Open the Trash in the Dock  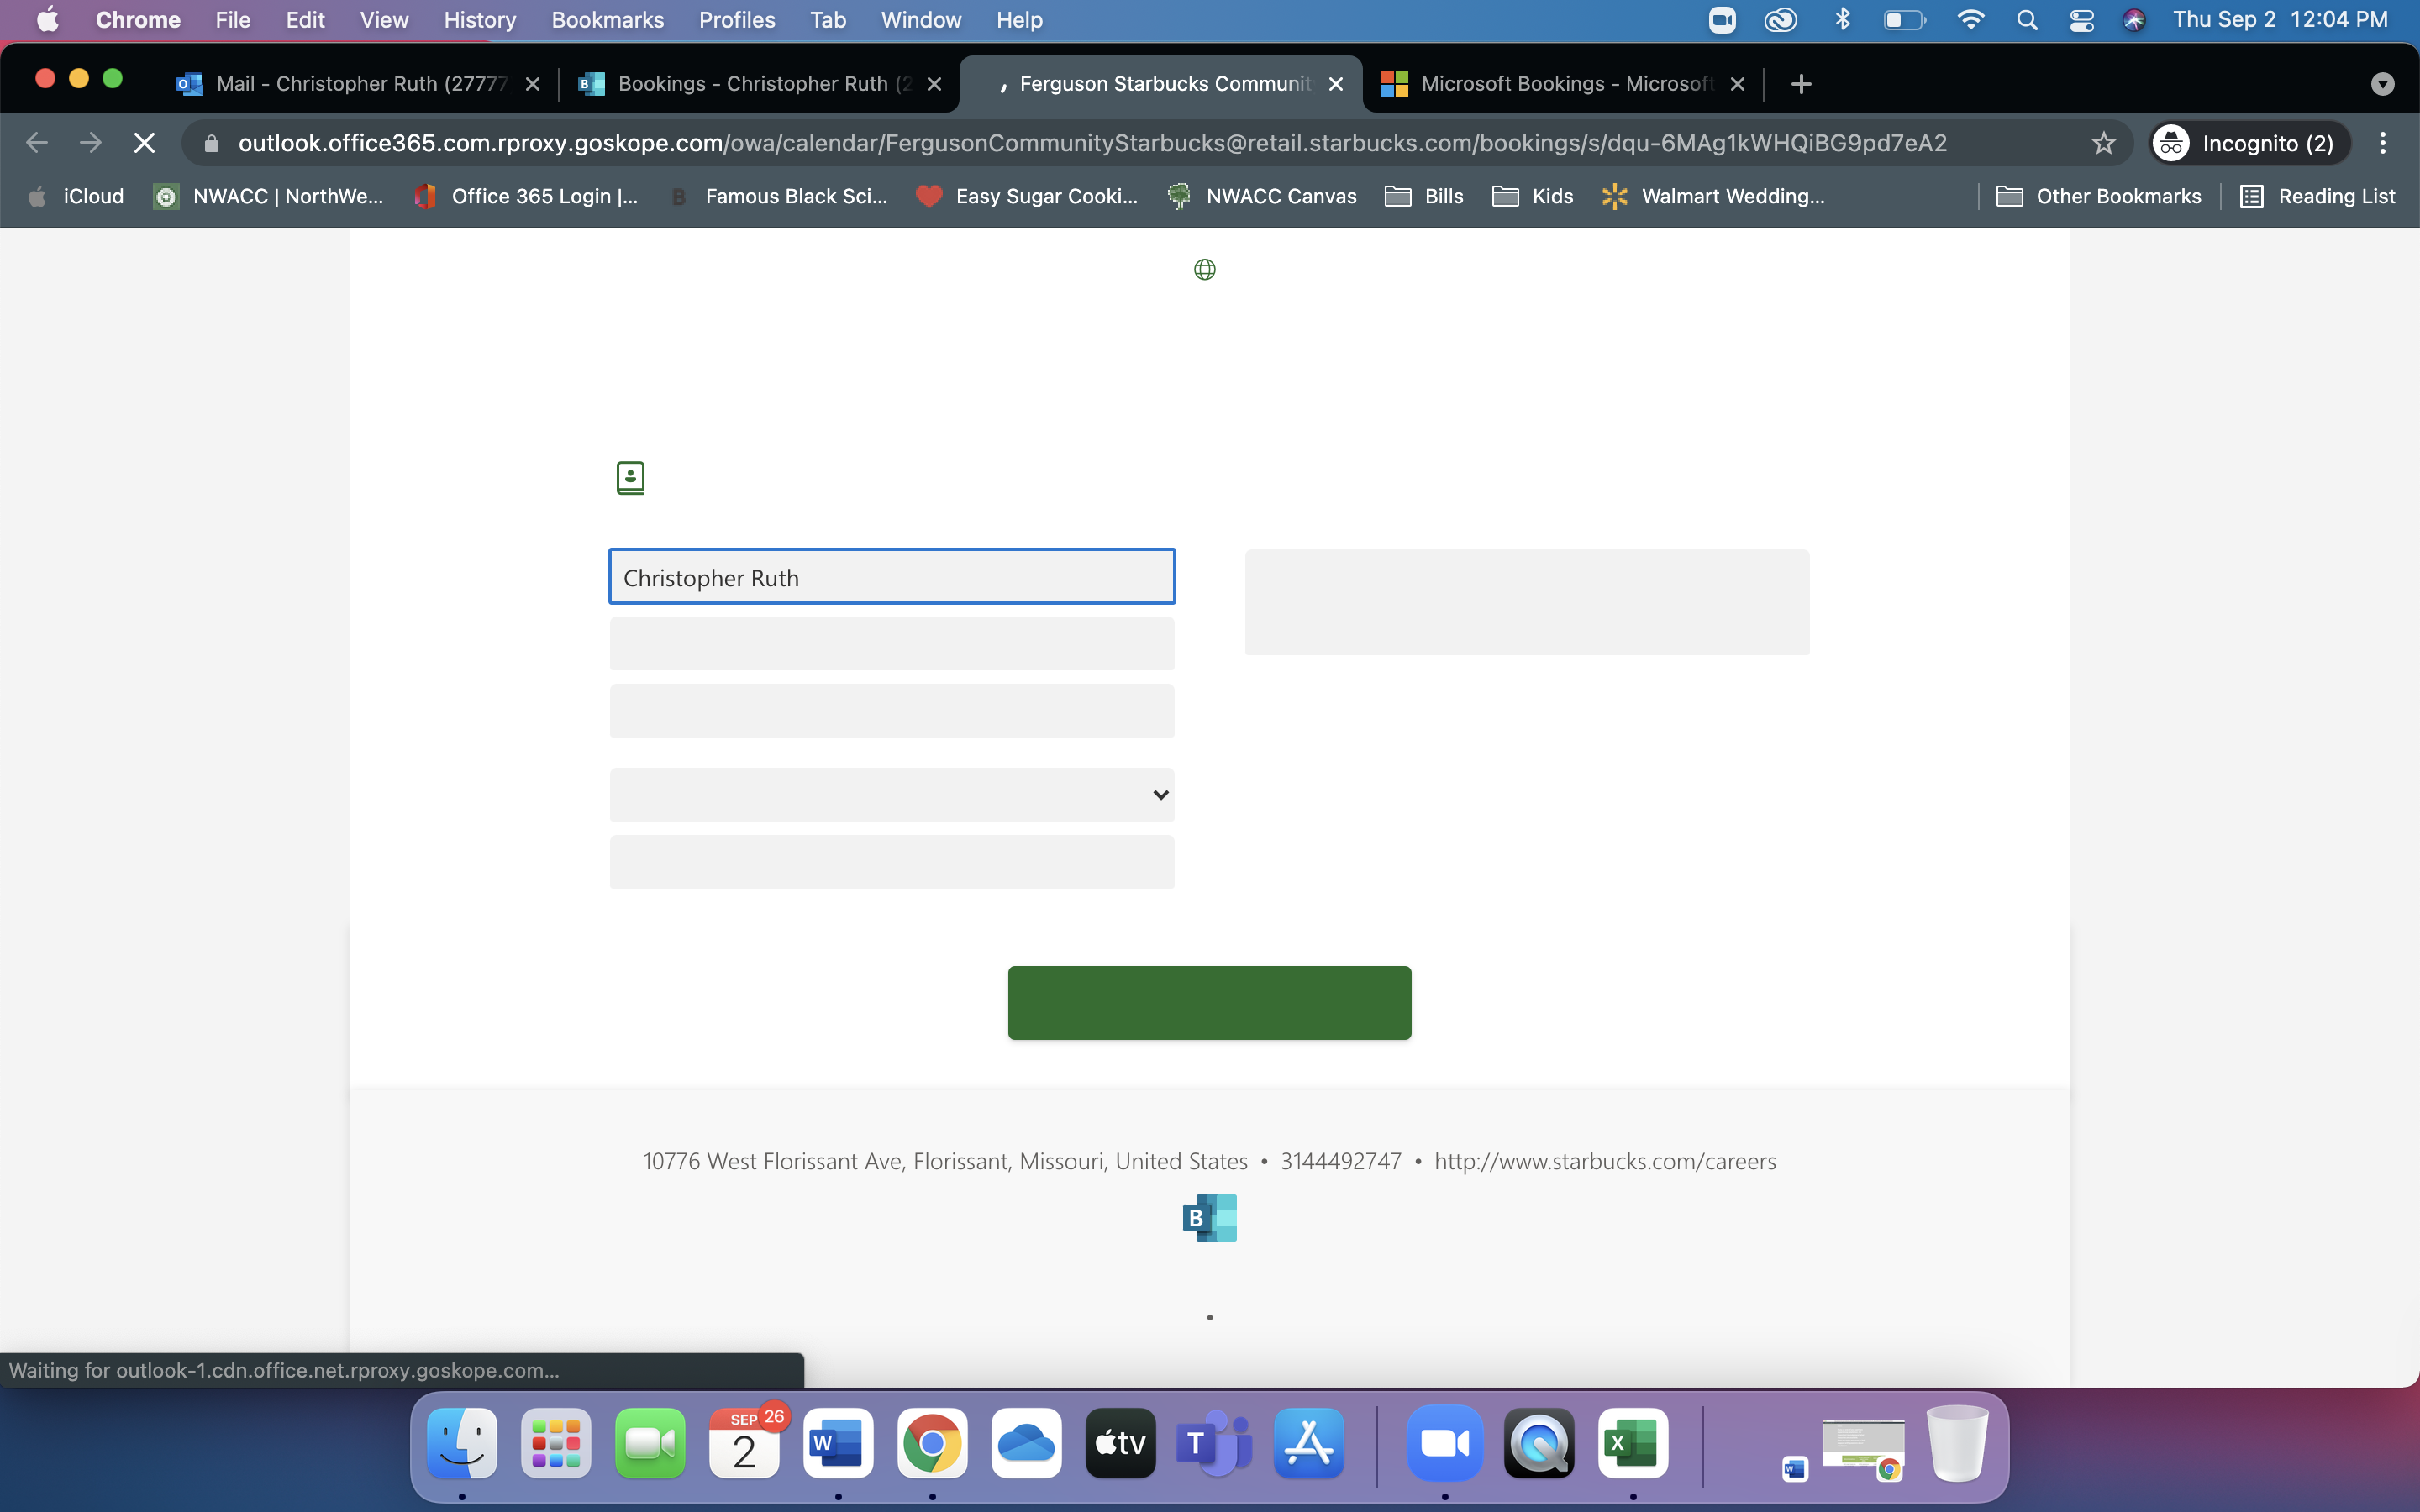1957,1443
